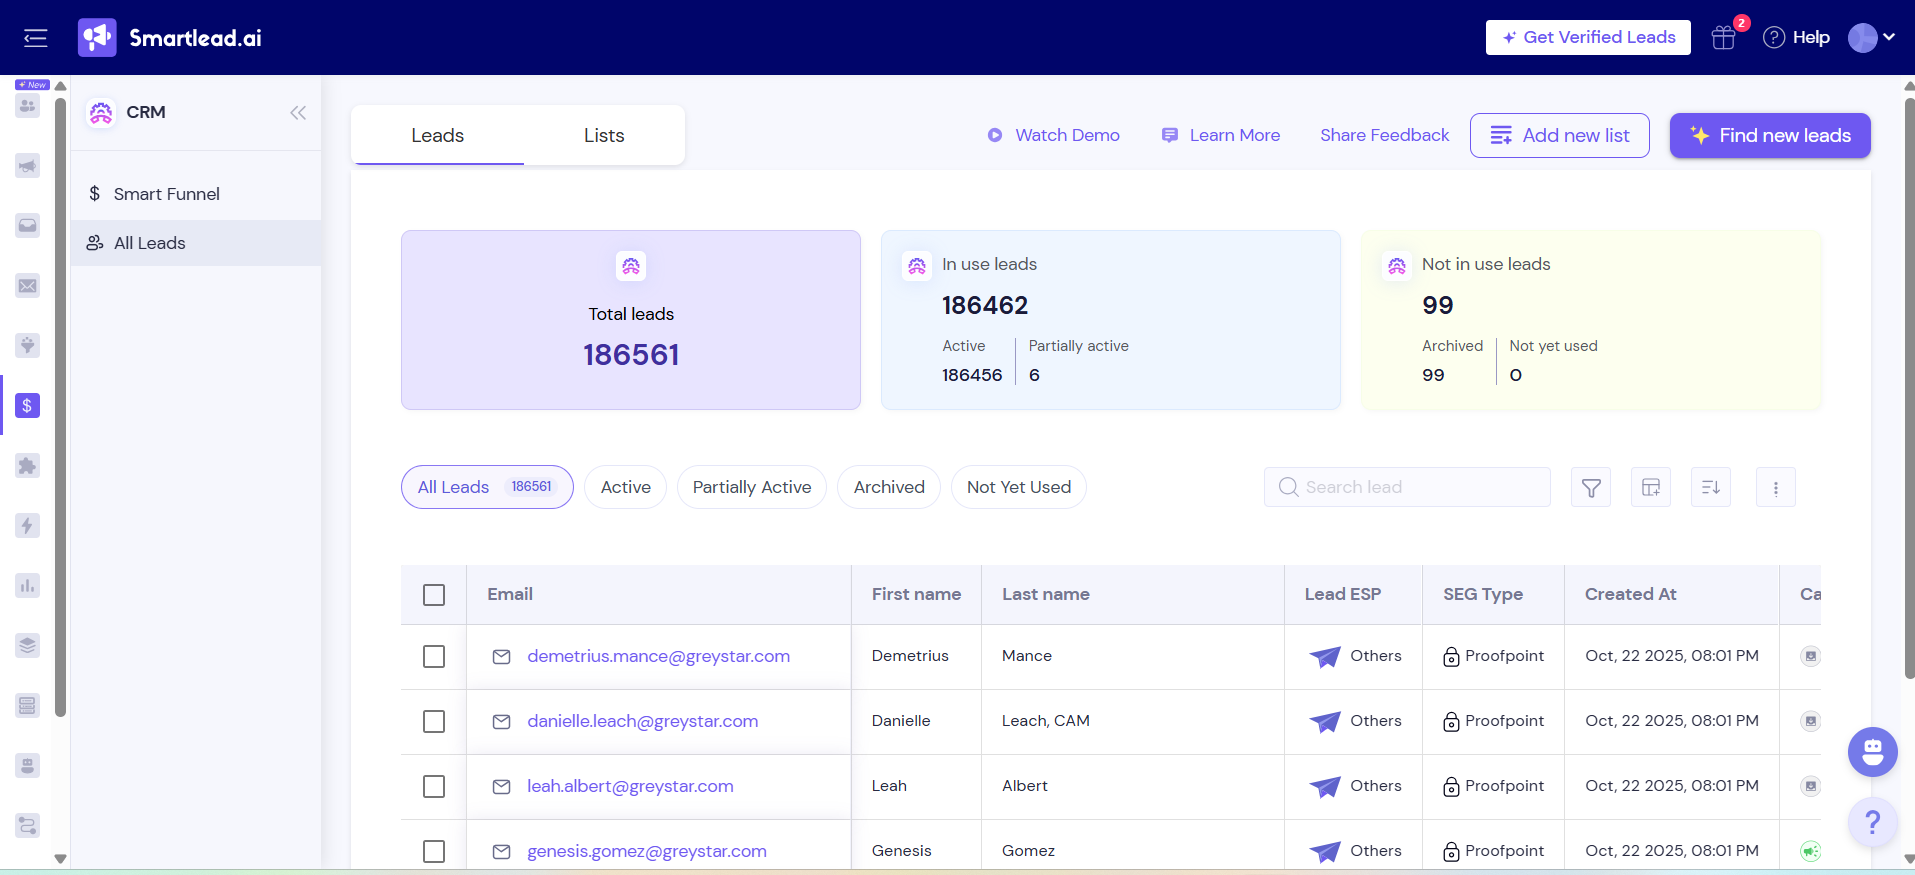Open the lead filter funnel icon
The width and height of the screenshot is (1915, 875).
click(1591, 487)
